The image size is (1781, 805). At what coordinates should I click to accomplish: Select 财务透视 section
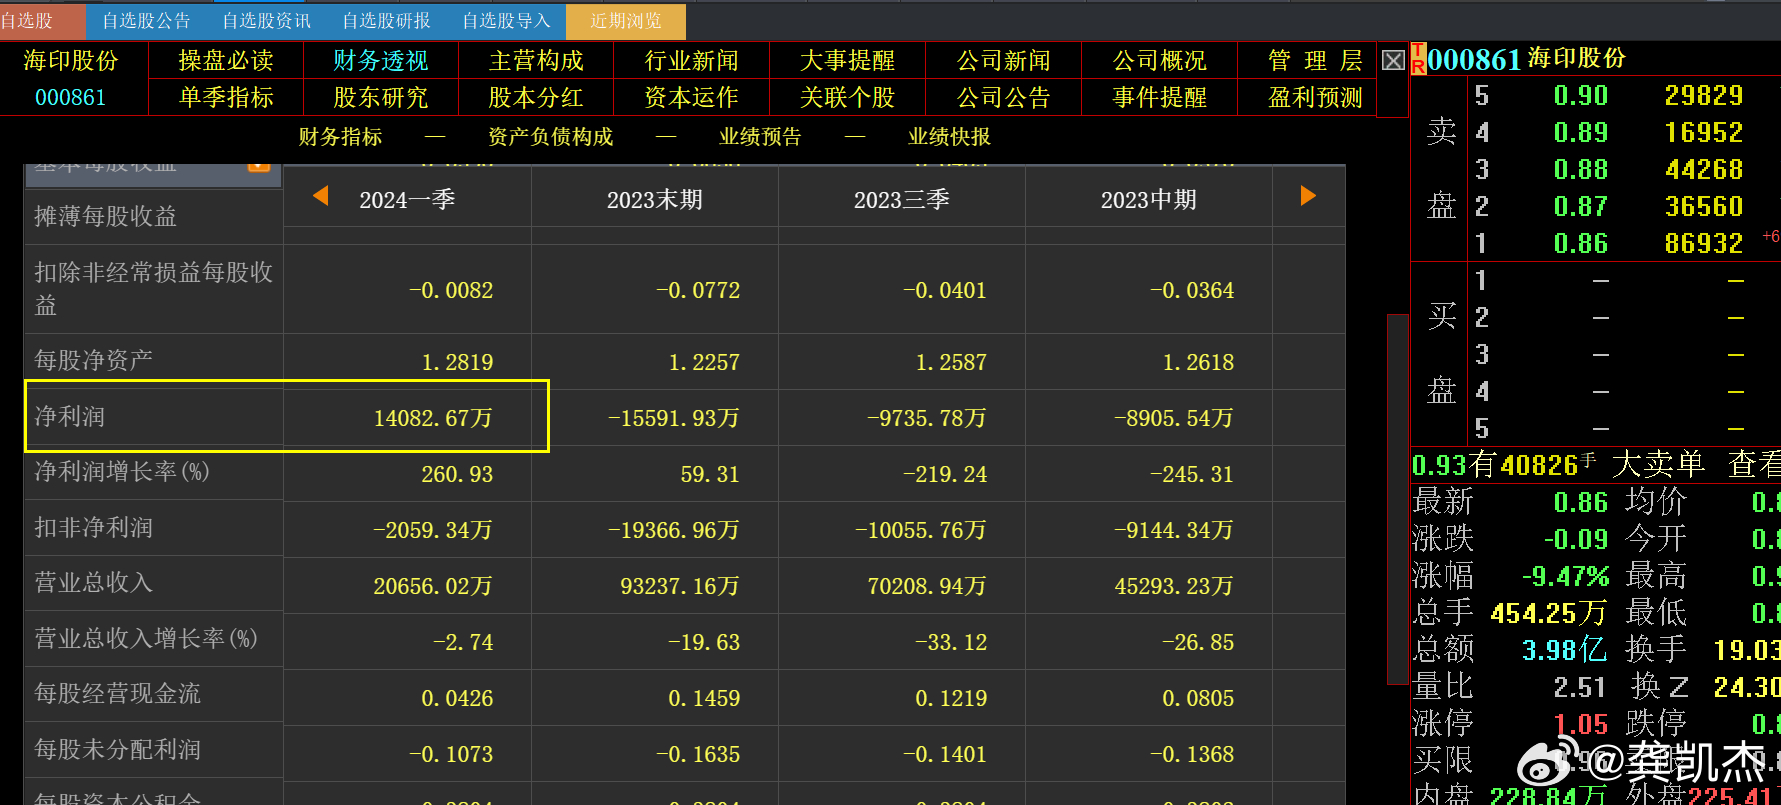pos(381,61)
